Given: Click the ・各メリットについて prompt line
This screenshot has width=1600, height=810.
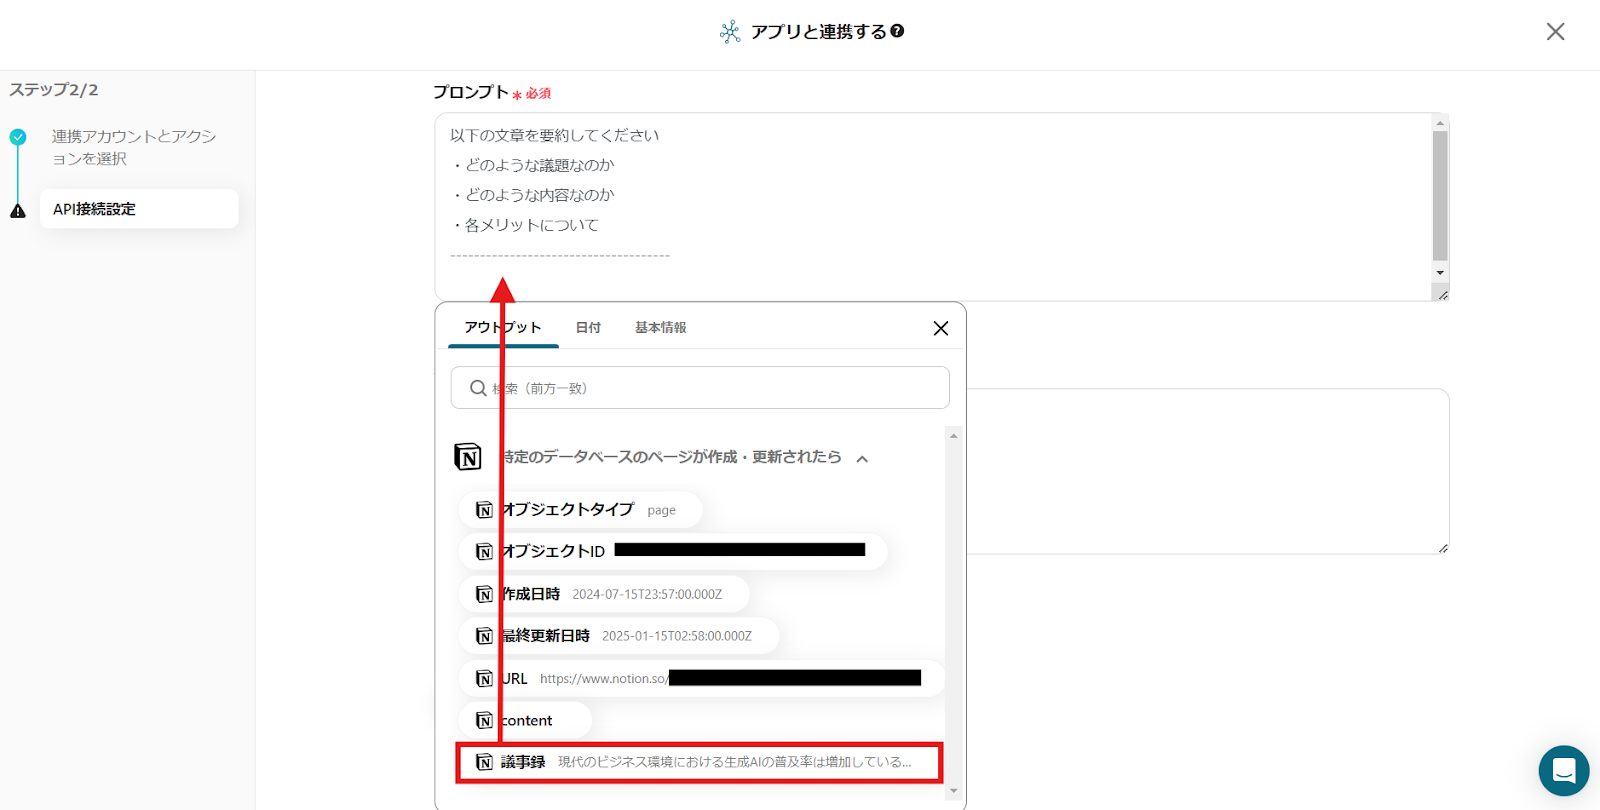Looking at the screenshot, I should [x=524, y=225].
